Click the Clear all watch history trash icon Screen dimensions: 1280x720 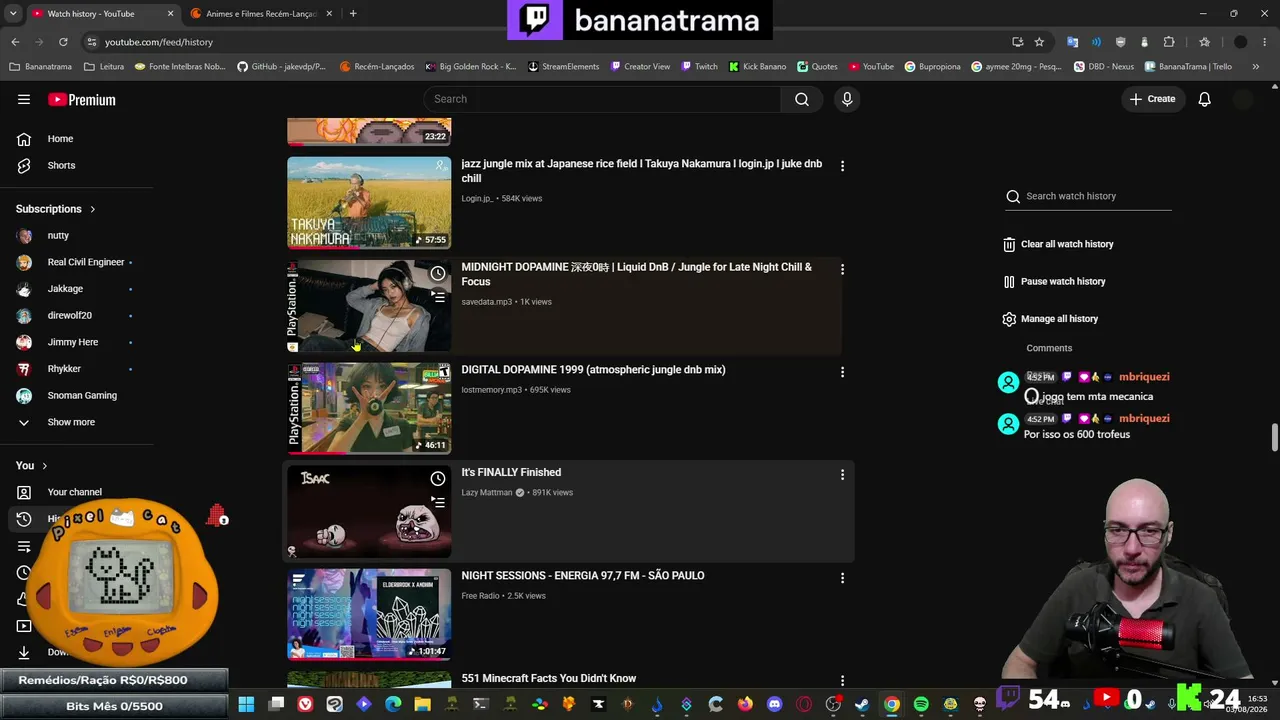[1009, 244]
